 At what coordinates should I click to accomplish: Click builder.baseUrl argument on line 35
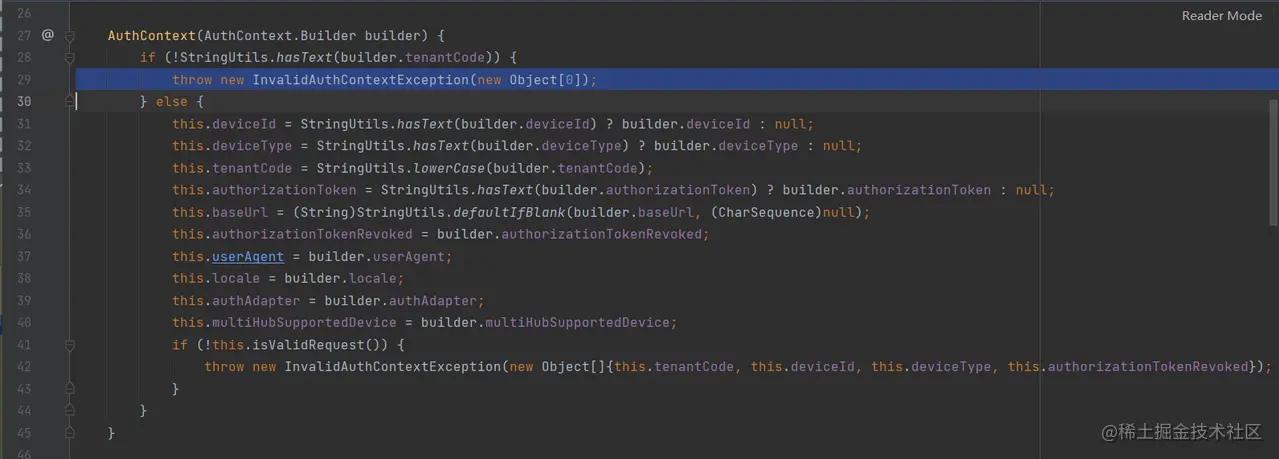tap(634, 212)
